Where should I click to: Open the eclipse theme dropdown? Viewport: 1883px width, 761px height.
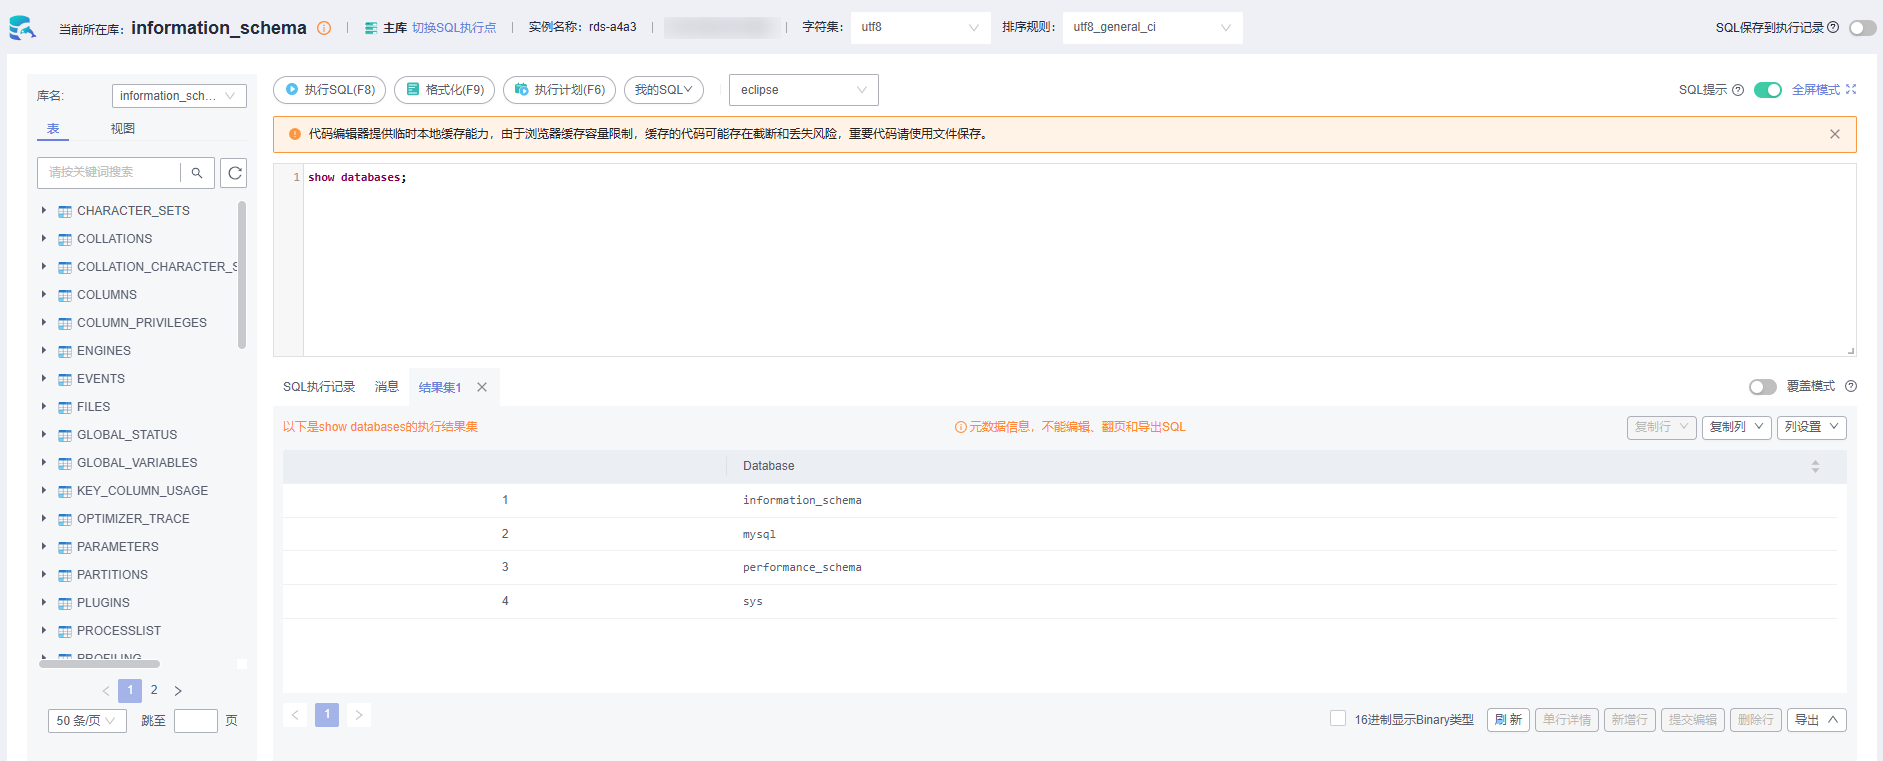click(803, 90)
